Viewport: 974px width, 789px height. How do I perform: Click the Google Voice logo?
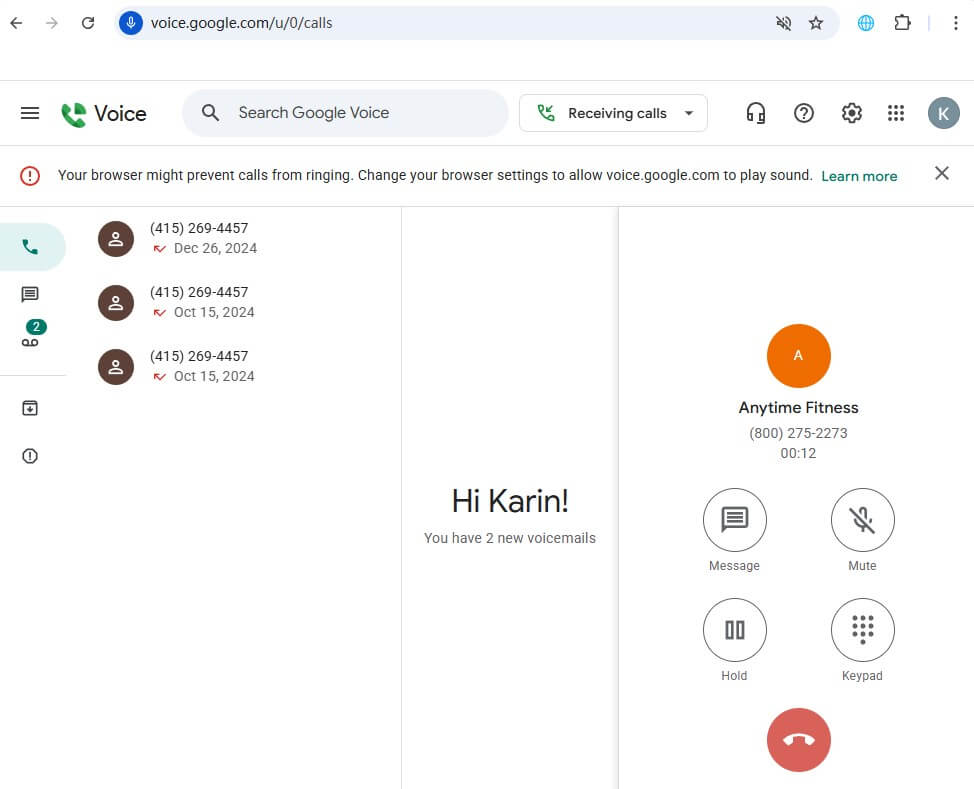[x=104, y=114]
